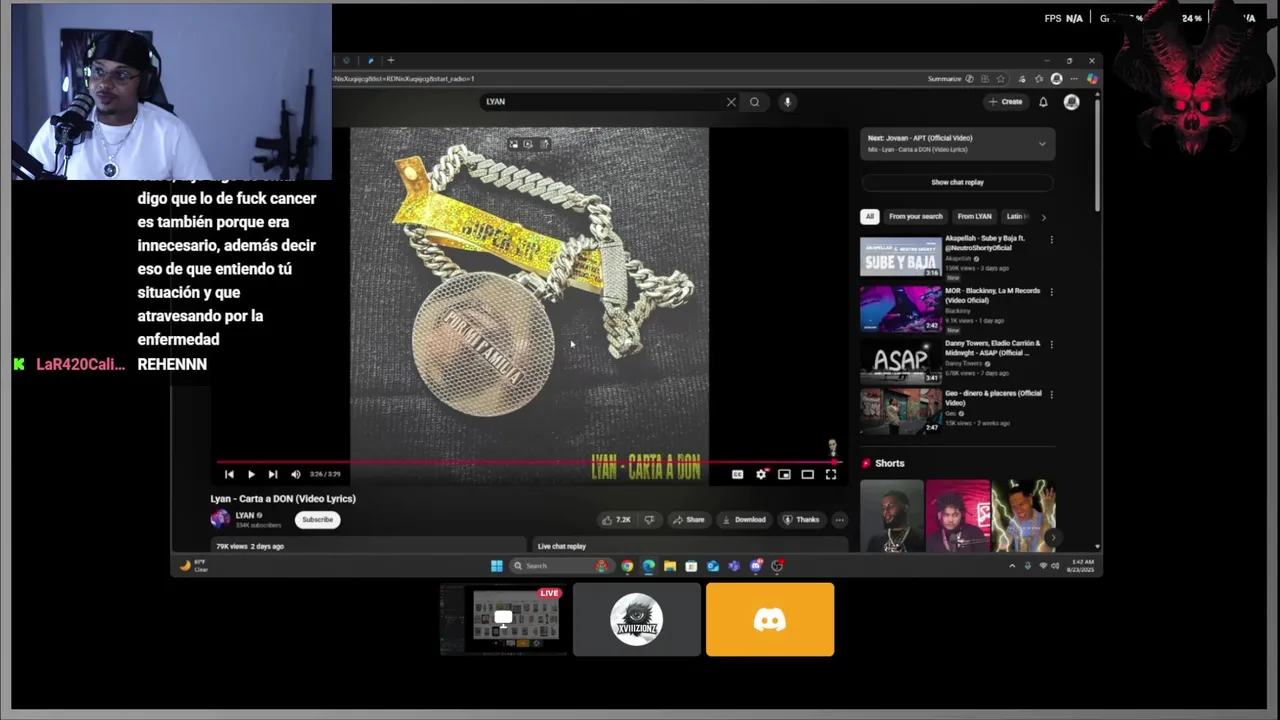1280x720 pixels.
Task: Open more actions menu beside Thanks
Action: [839, 520]
